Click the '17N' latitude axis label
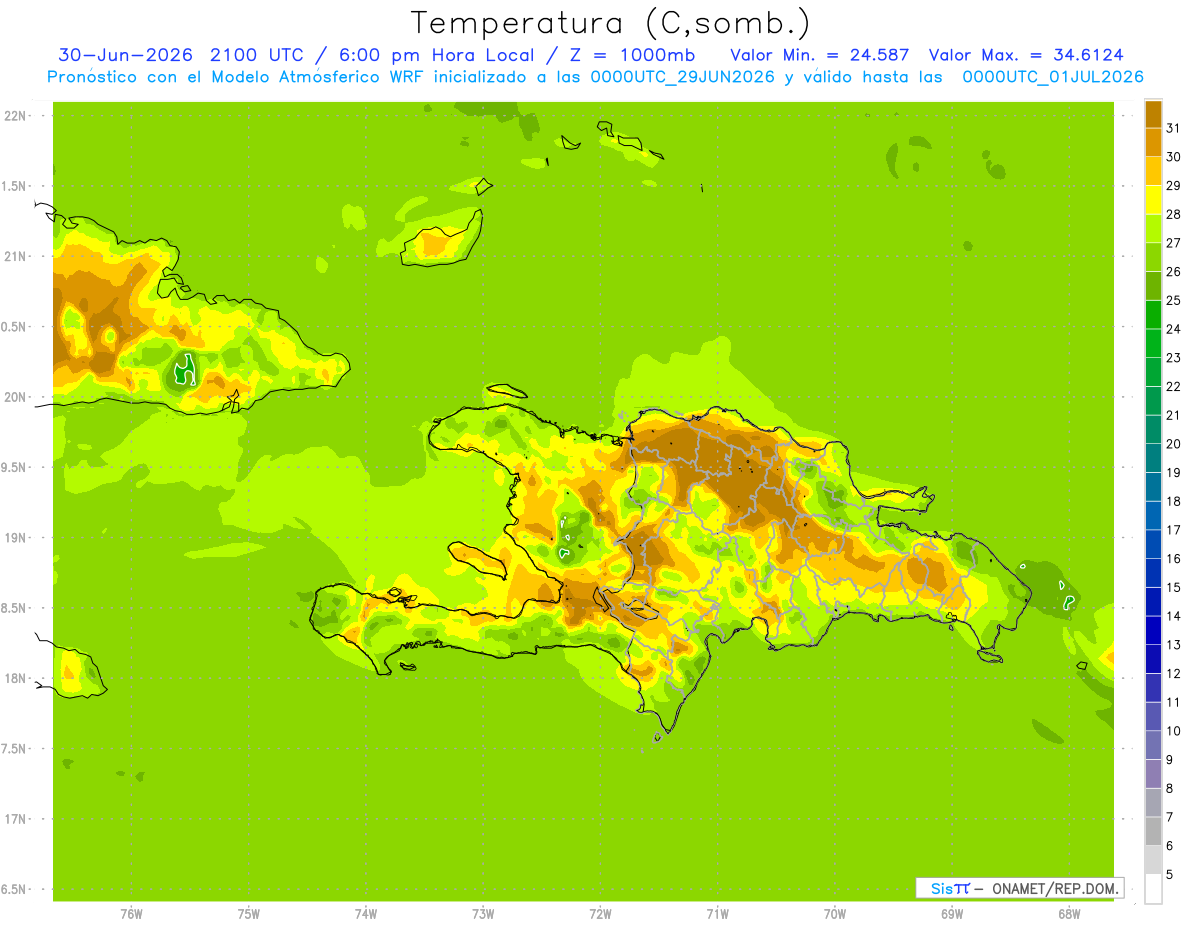 tap(14, 819)
